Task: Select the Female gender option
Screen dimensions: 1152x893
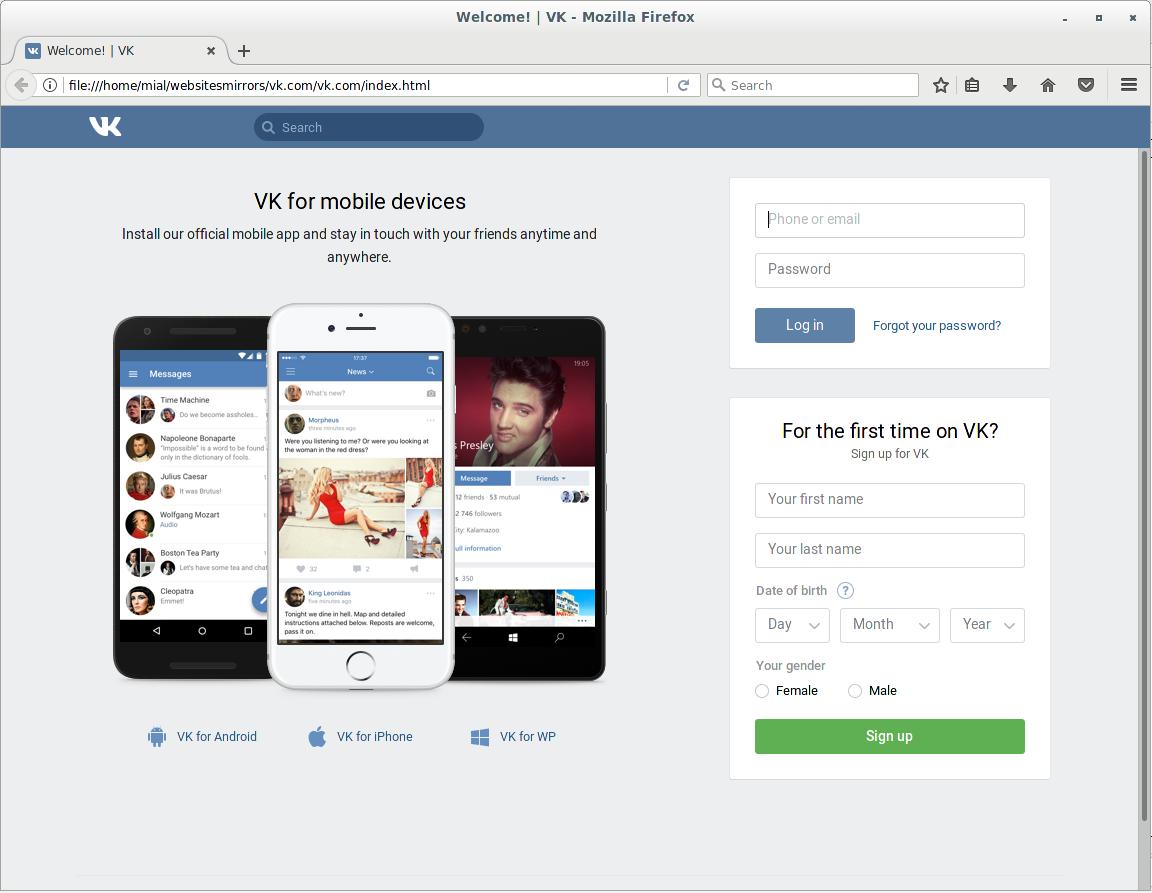Action: tap(762, 691)
